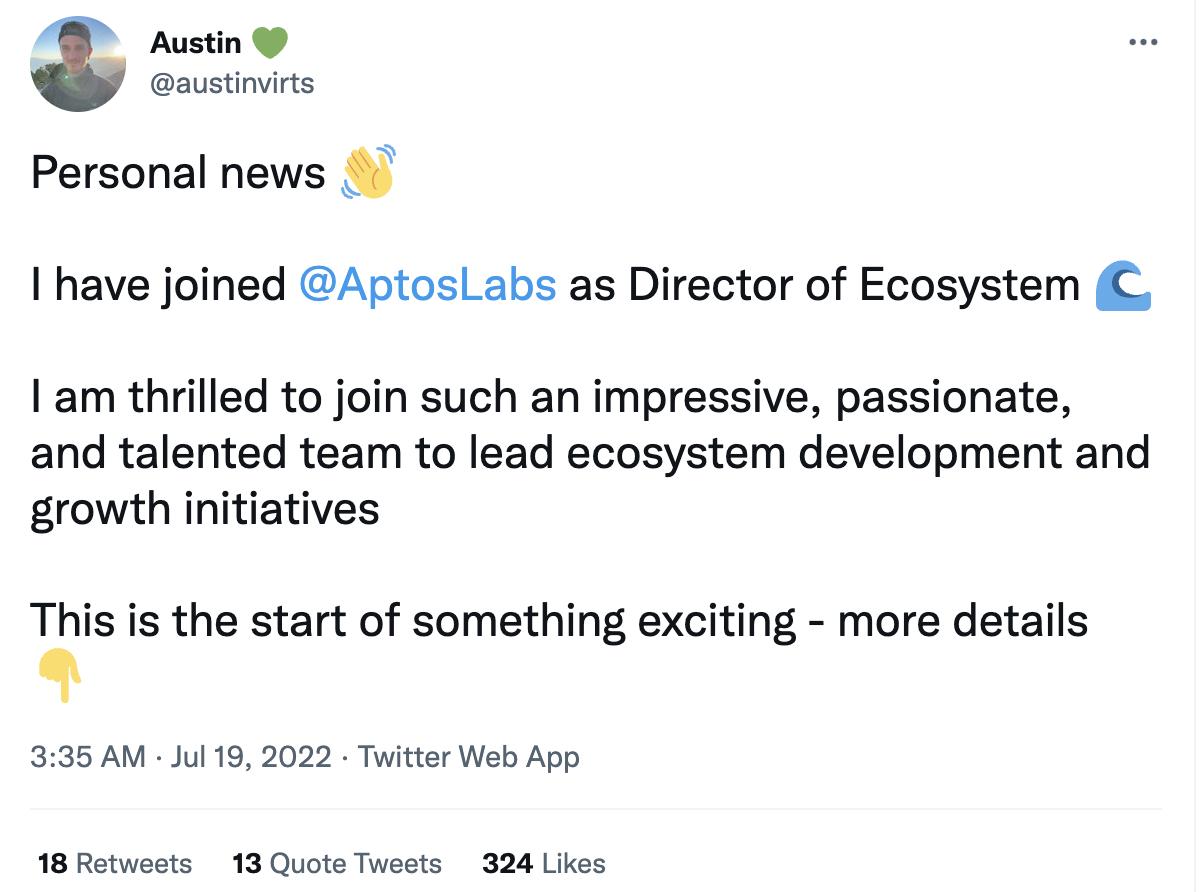Screen dimensions: 1202x892
Task: Click Austin's profile picture
Action: coord(78,63)
